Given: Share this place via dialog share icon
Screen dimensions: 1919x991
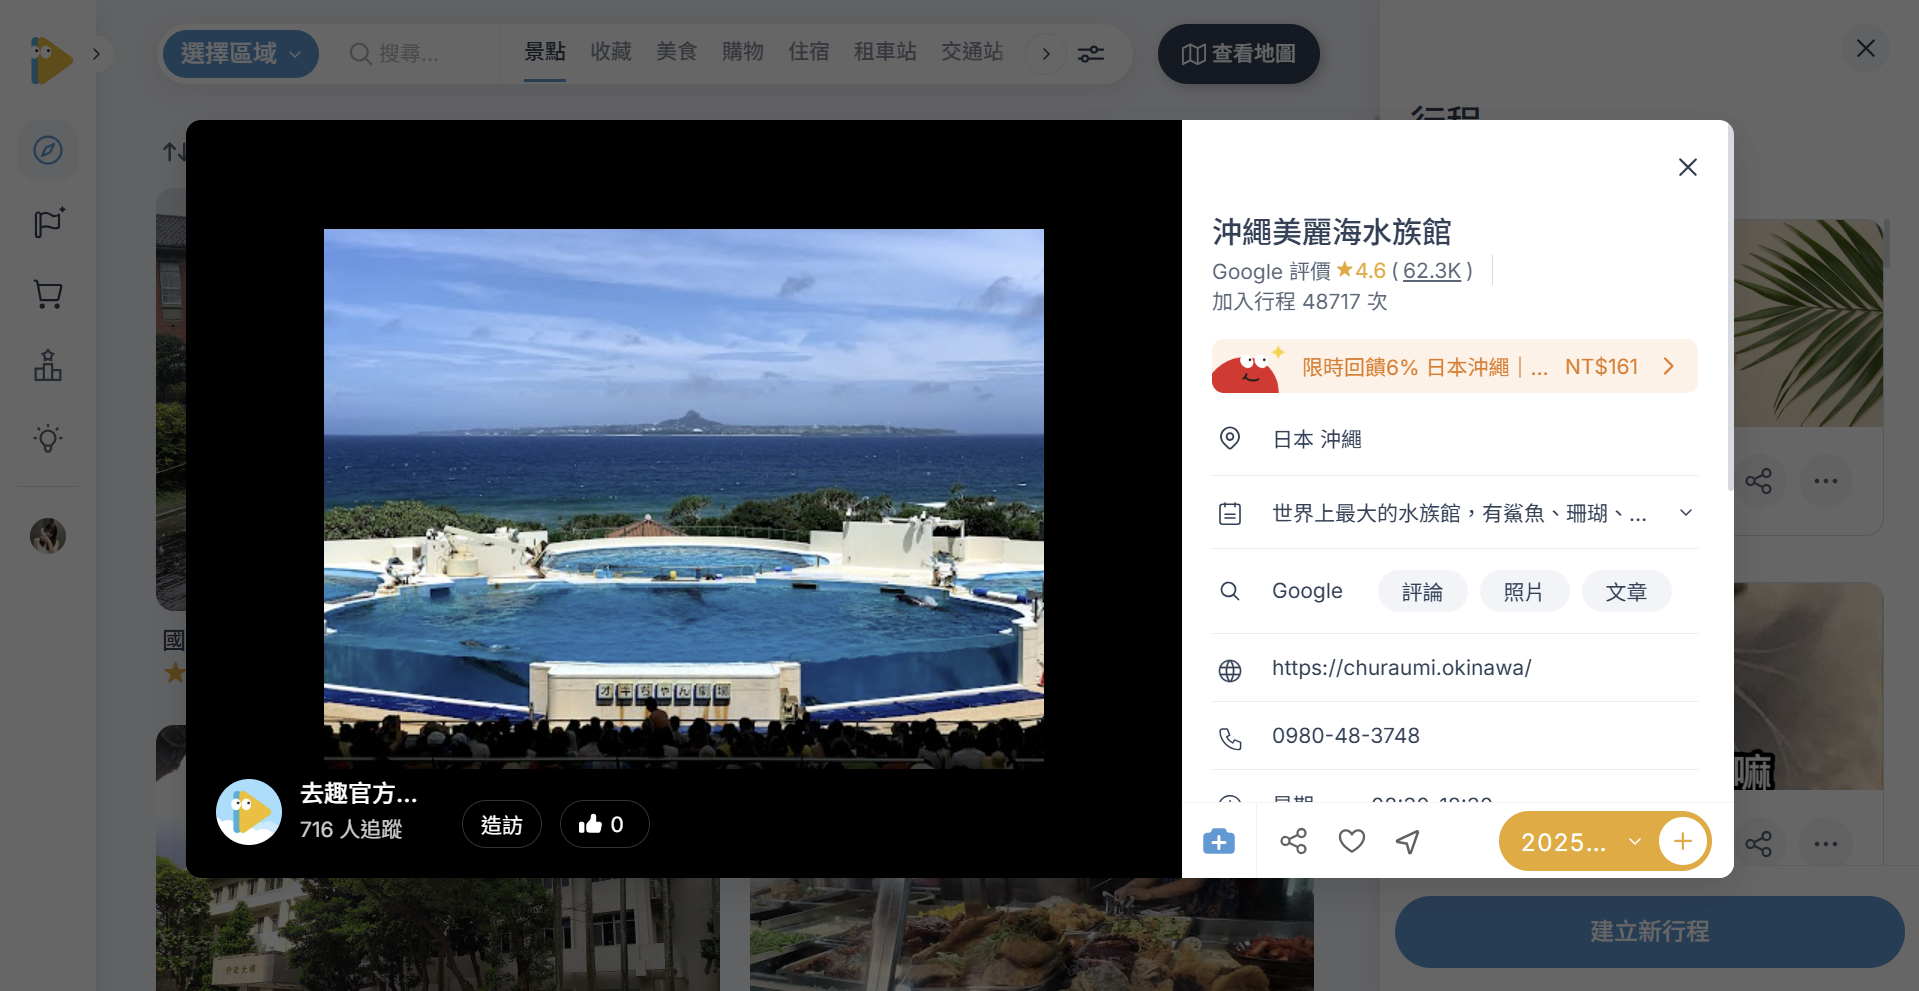Looking at the screenshot, I should 1294,842.
